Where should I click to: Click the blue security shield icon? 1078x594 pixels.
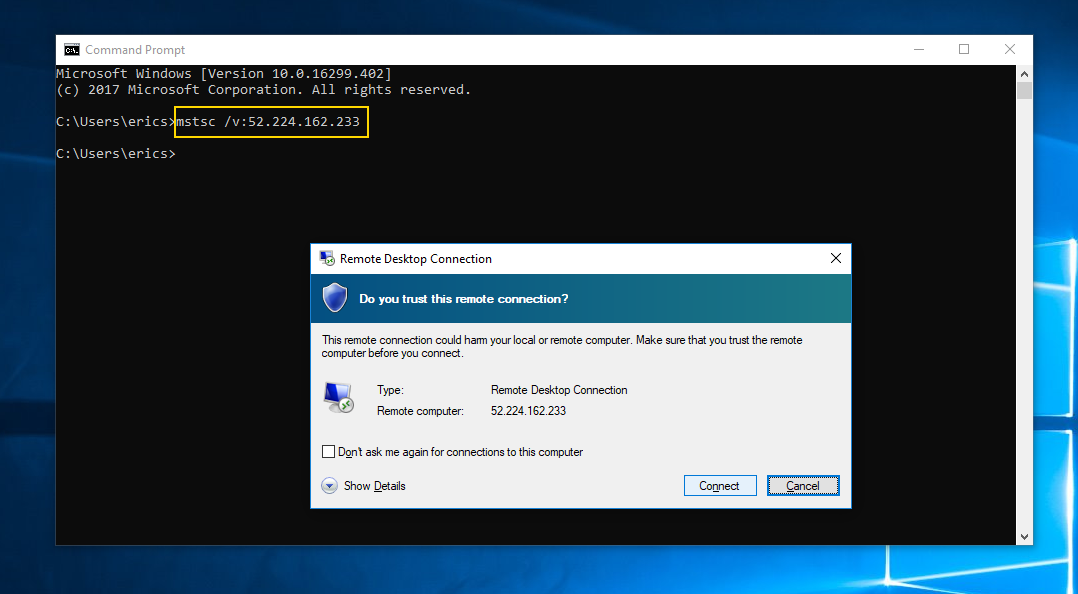(x=334, y=298)
